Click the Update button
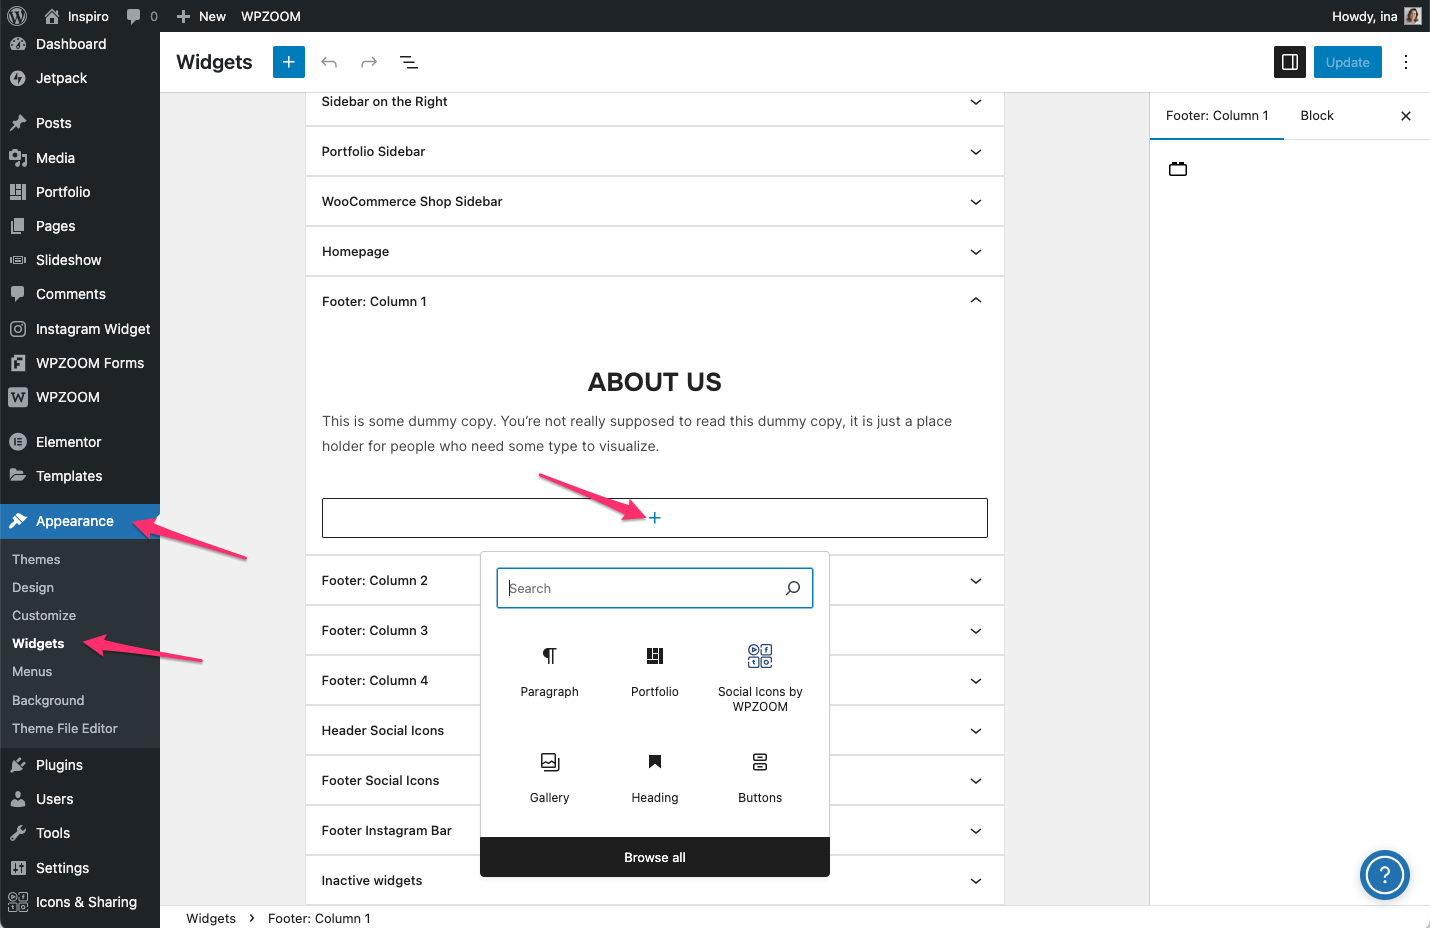 coord(1347,62)
